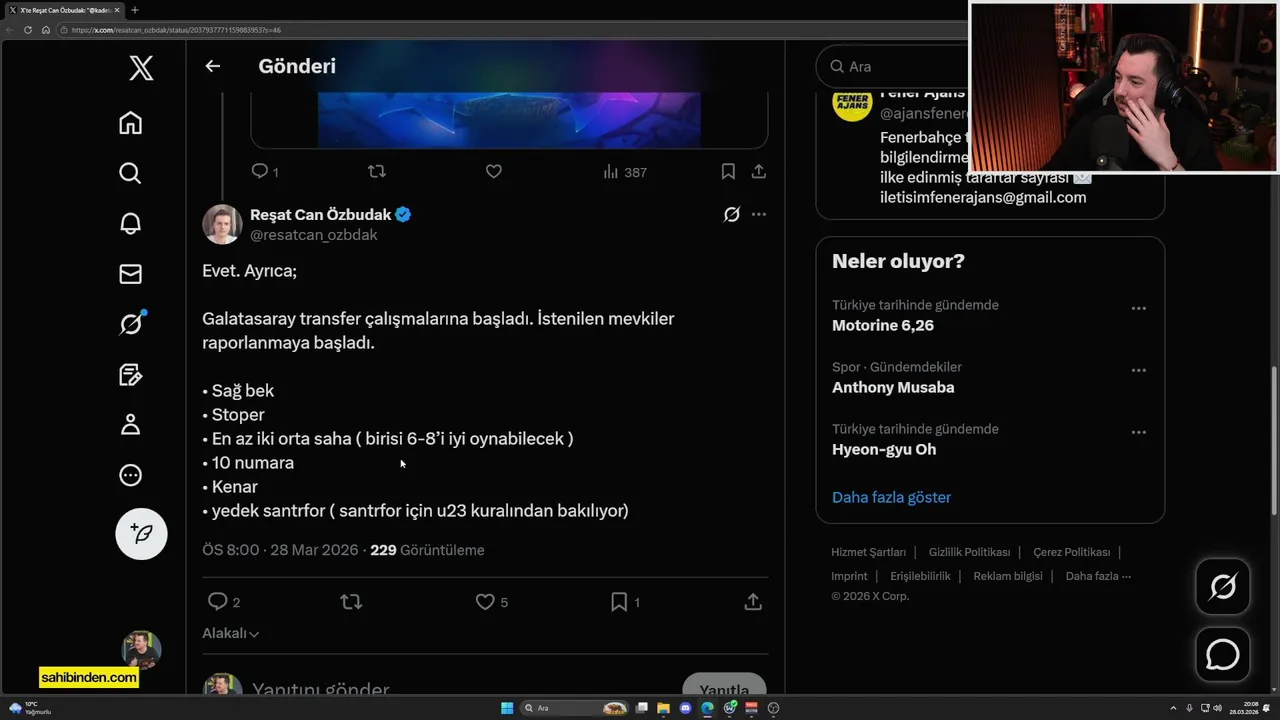This screenshot has width=1280, height=720.
Task: Open Discord from the taskbar
Action: [x=685, y=708]
